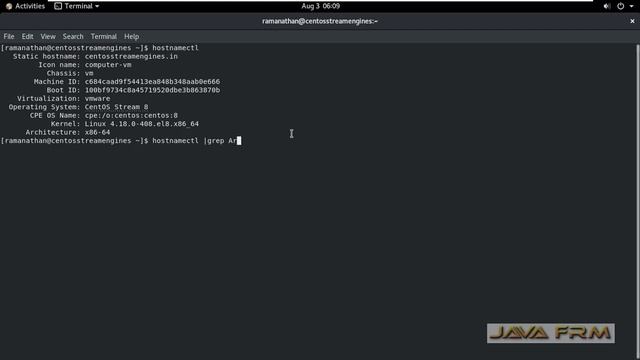Open the Help menu
Screen dimensions: 640x360
click(131, 36)
